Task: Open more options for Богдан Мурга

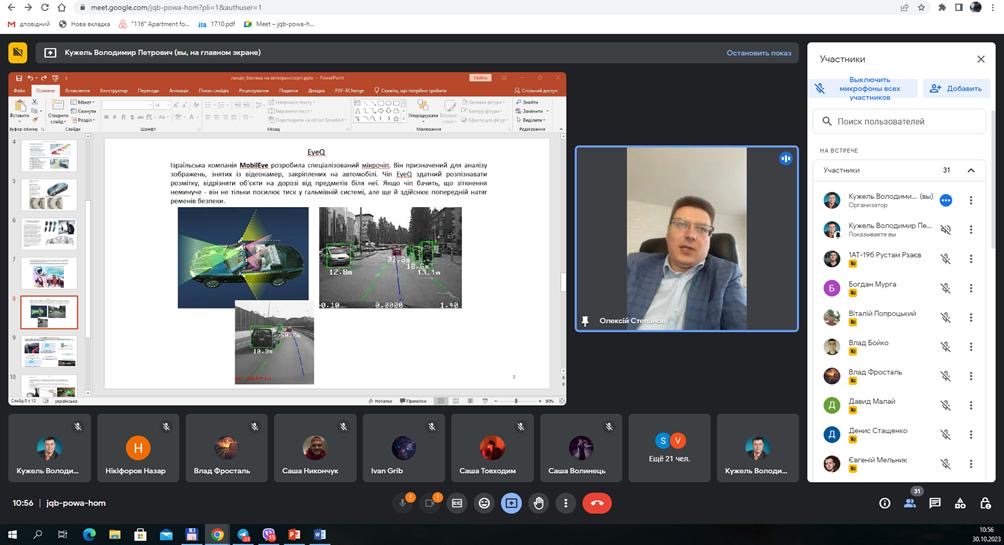Action: coord(970,288)
